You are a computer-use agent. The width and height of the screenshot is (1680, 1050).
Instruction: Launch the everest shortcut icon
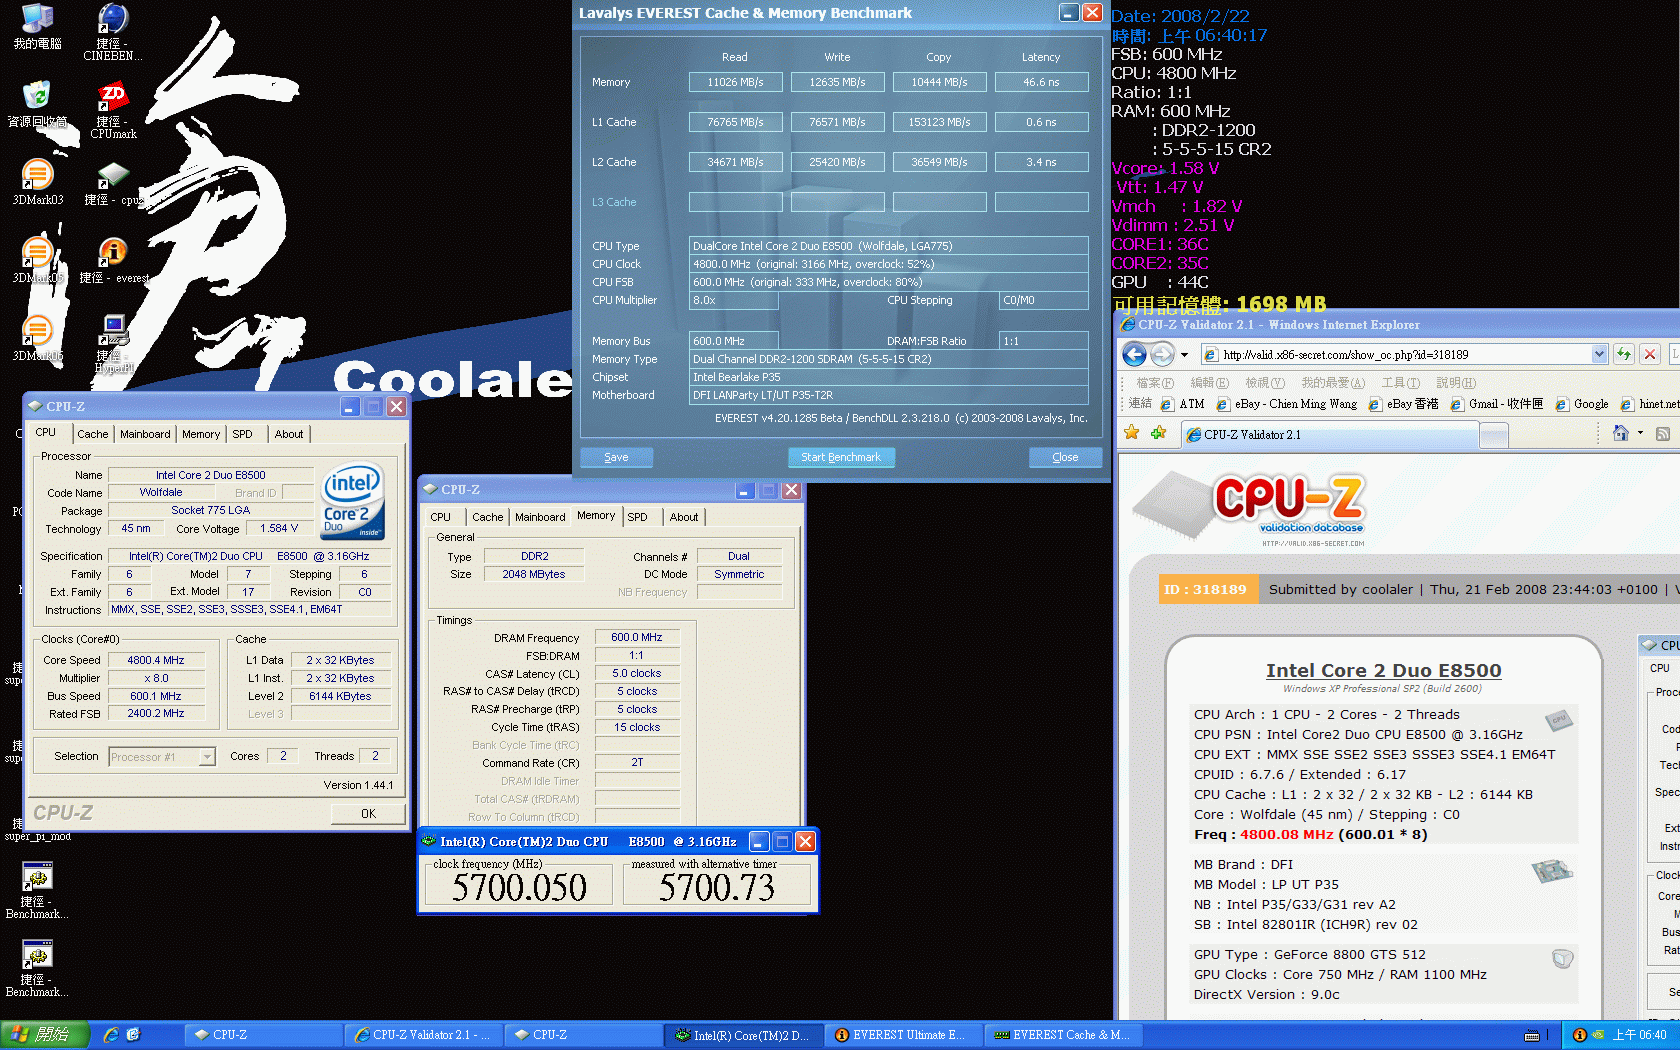click(113, 260)
